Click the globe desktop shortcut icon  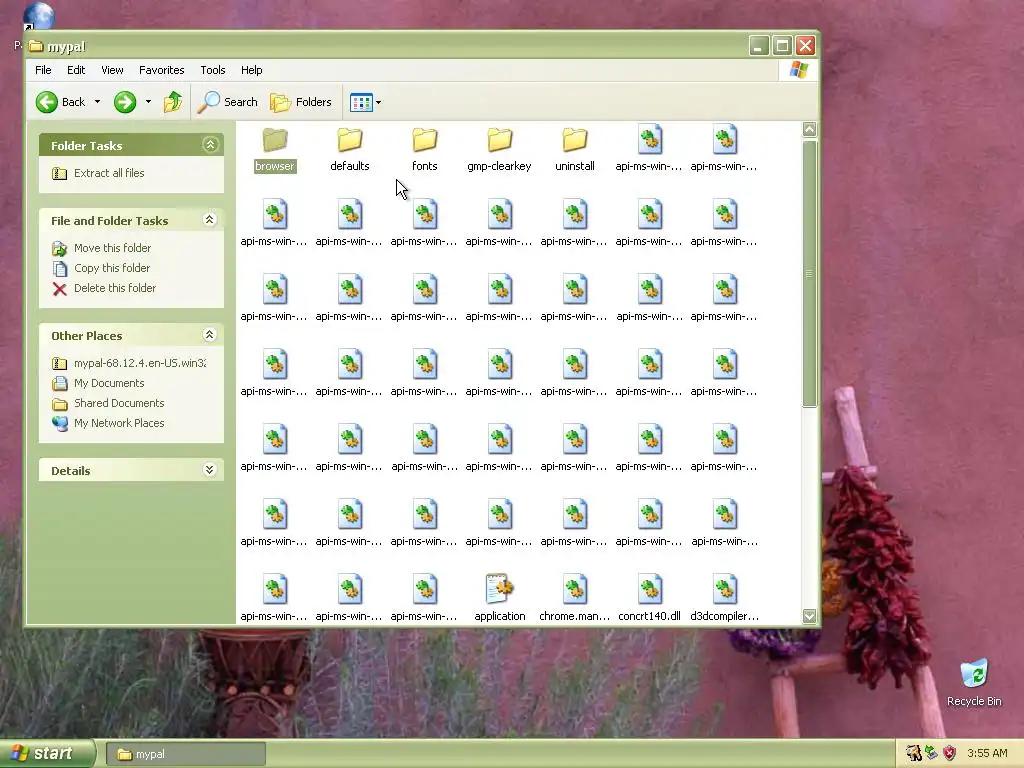coord(37,16)
